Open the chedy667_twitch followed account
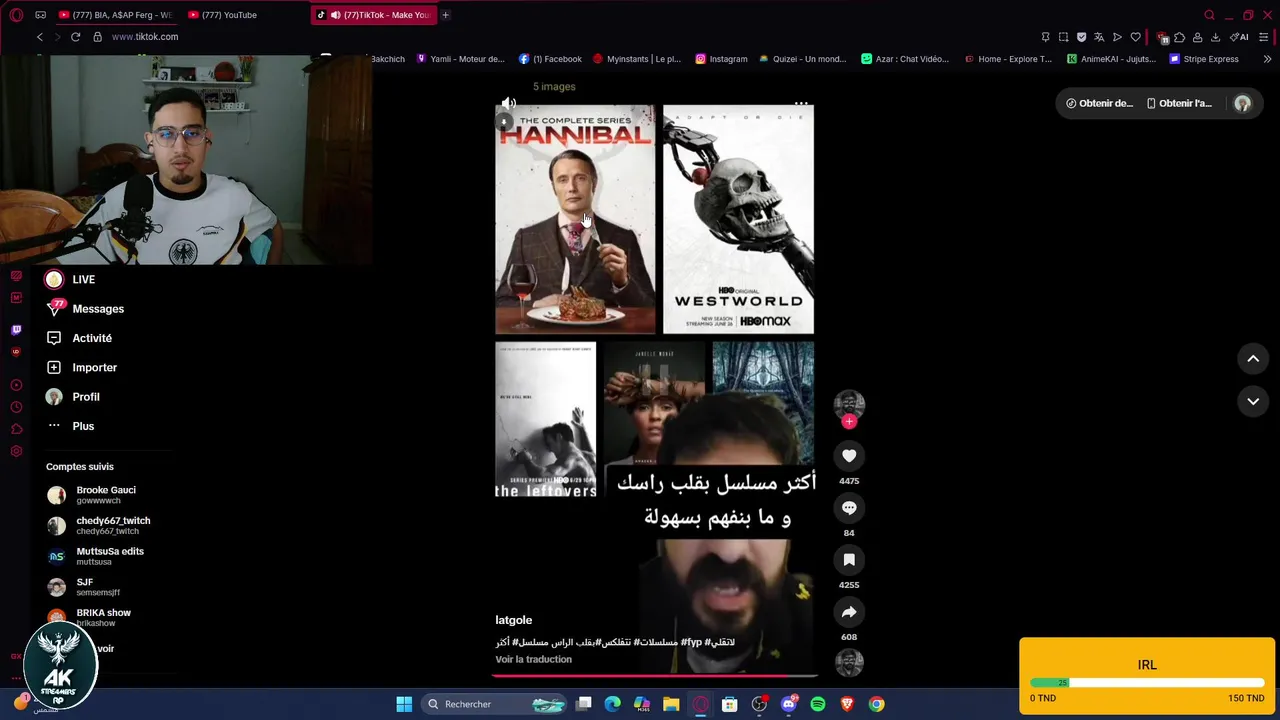Viewport: 1280px width, 720px height. point(113,526)
